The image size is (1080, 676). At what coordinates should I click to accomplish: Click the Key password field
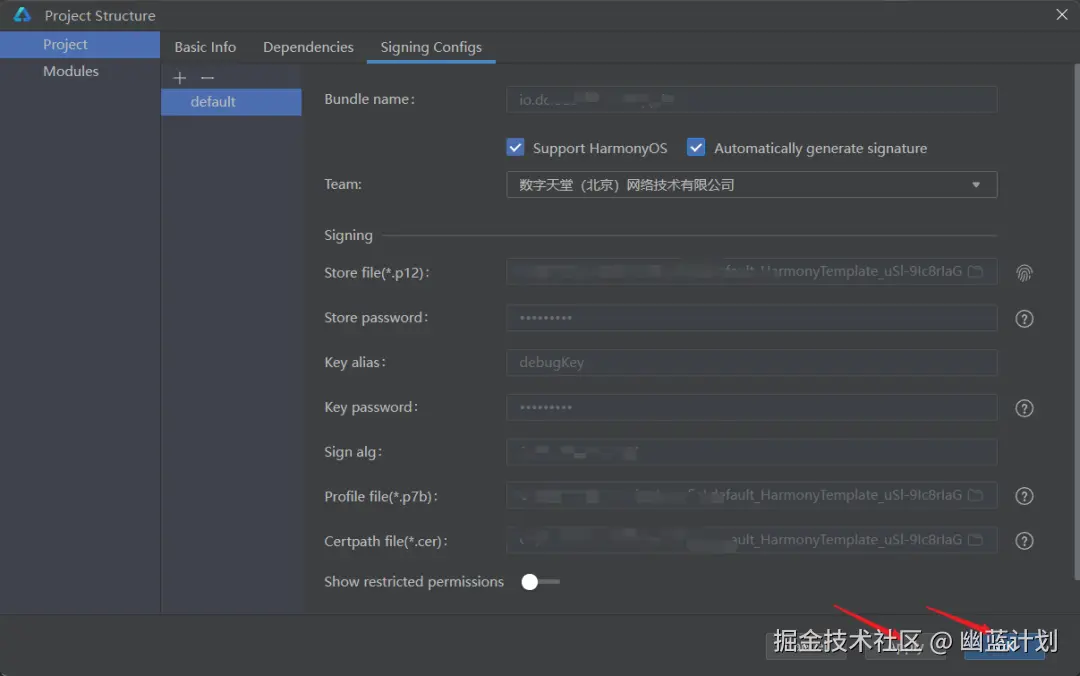point(751,407)
